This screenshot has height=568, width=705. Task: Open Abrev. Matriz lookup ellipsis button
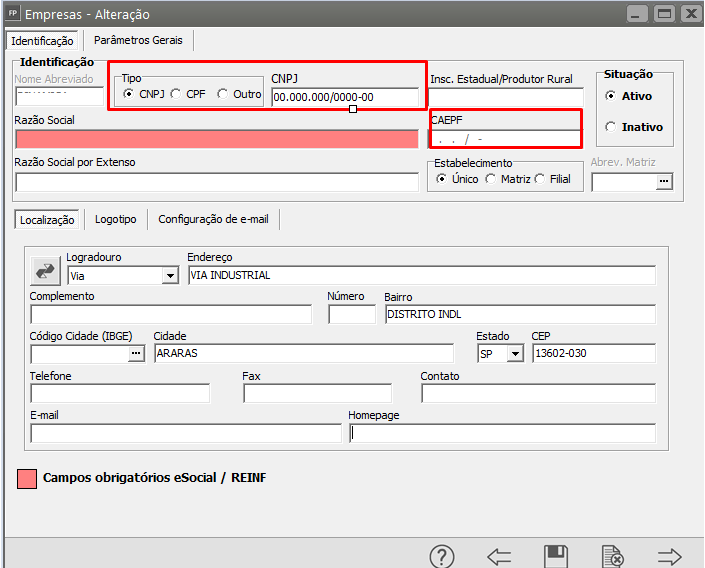coord(663,182)
